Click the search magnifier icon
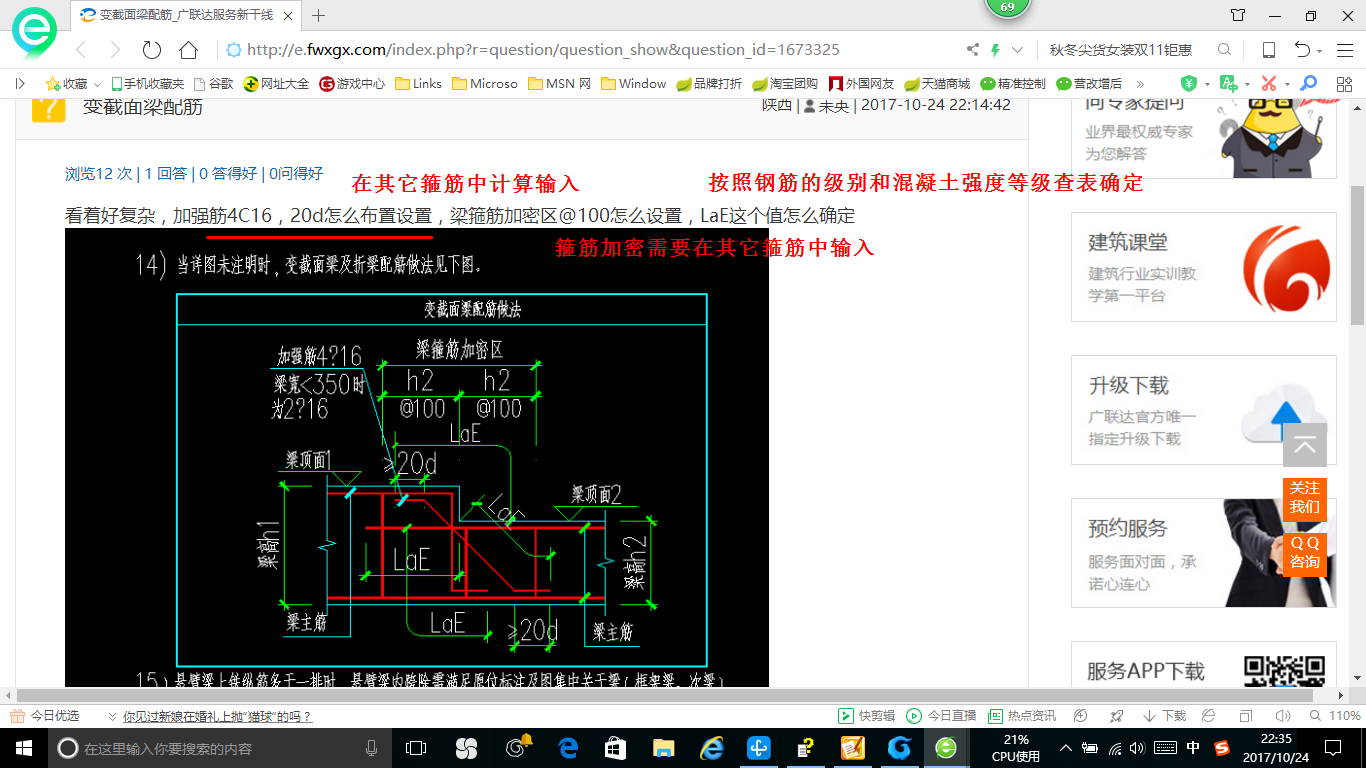The height and width of the screenshot is (768, 1366). 1224,50
